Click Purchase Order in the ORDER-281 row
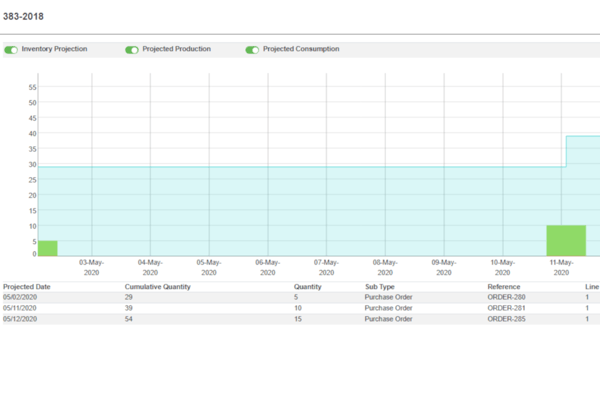This screenshot has height=400, width=600. (x=388, y=308)
